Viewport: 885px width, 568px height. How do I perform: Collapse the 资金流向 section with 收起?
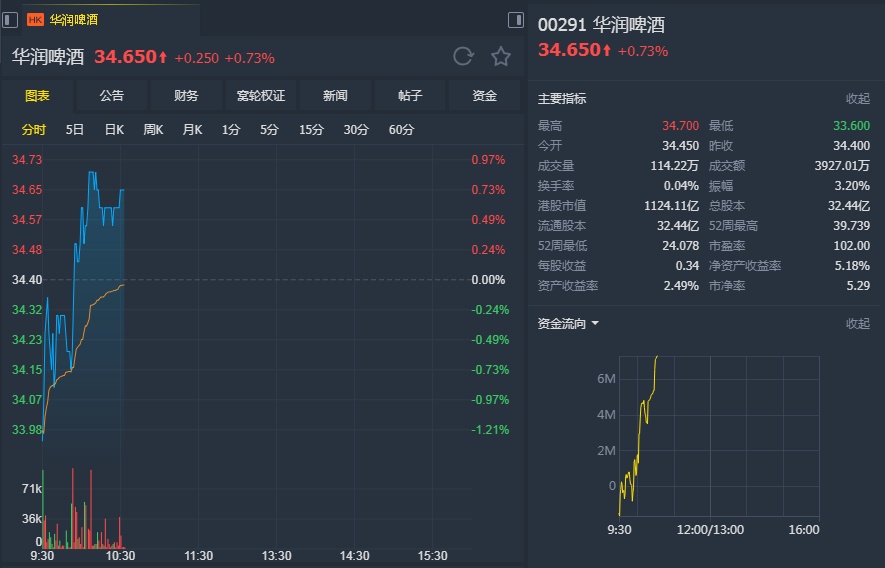click(858, 323)
